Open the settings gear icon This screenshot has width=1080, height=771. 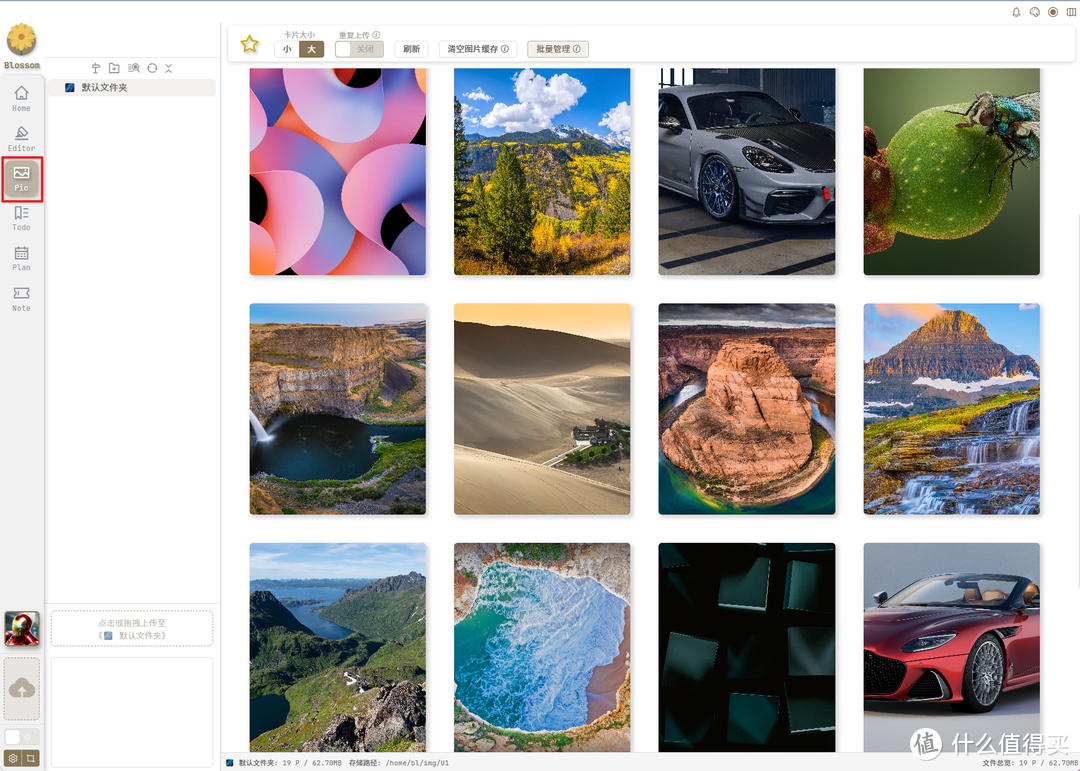(13, 759)
